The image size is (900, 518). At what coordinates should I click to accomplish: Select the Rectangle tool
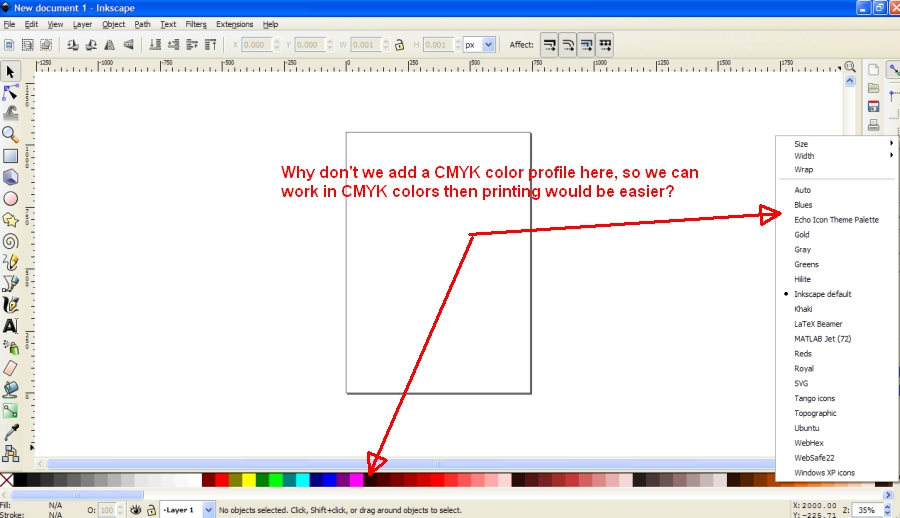pos(10,156)
